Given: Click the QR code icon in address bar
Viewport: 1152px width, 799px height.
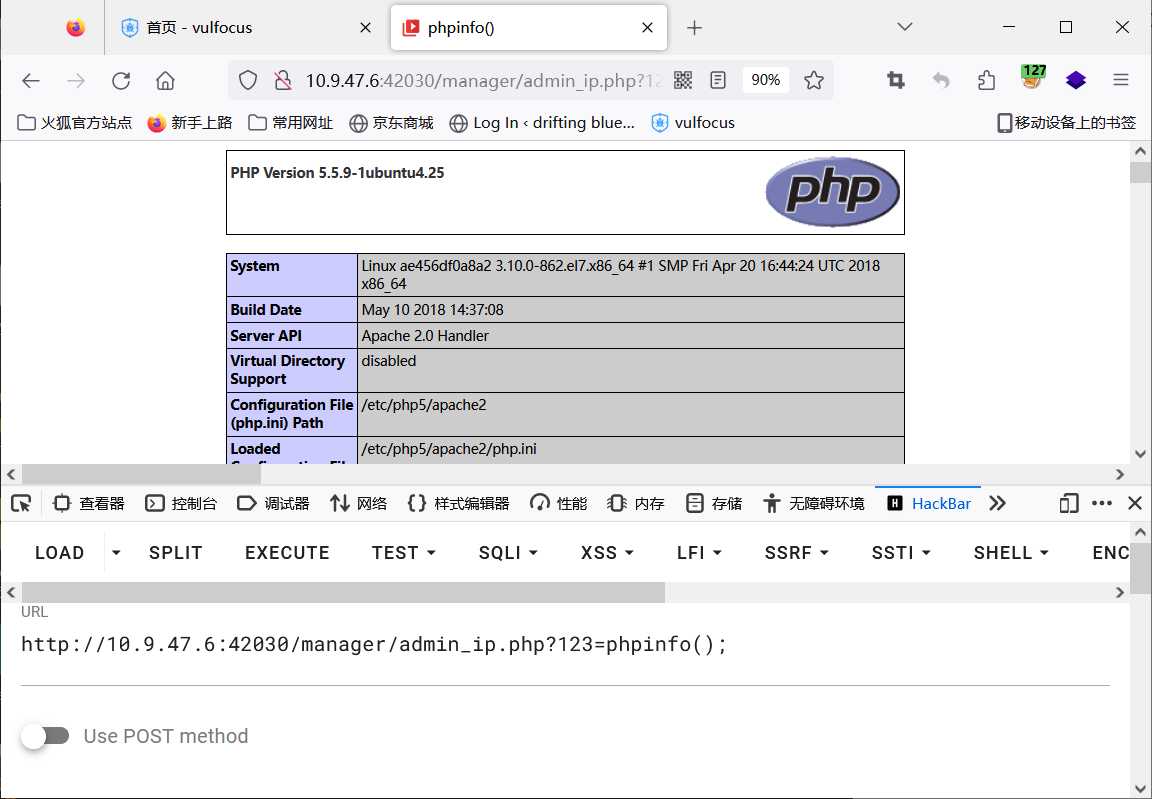Looking at the screenshot, I should 683,80.
